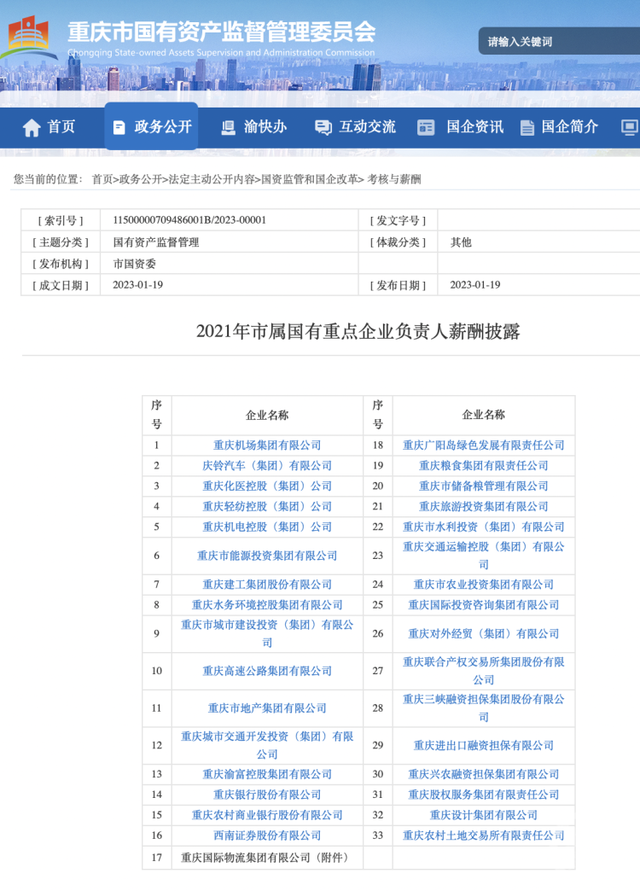Click the 其他 genre category value
This screenshot has width=640, height=891.
[x=461, y=243]
